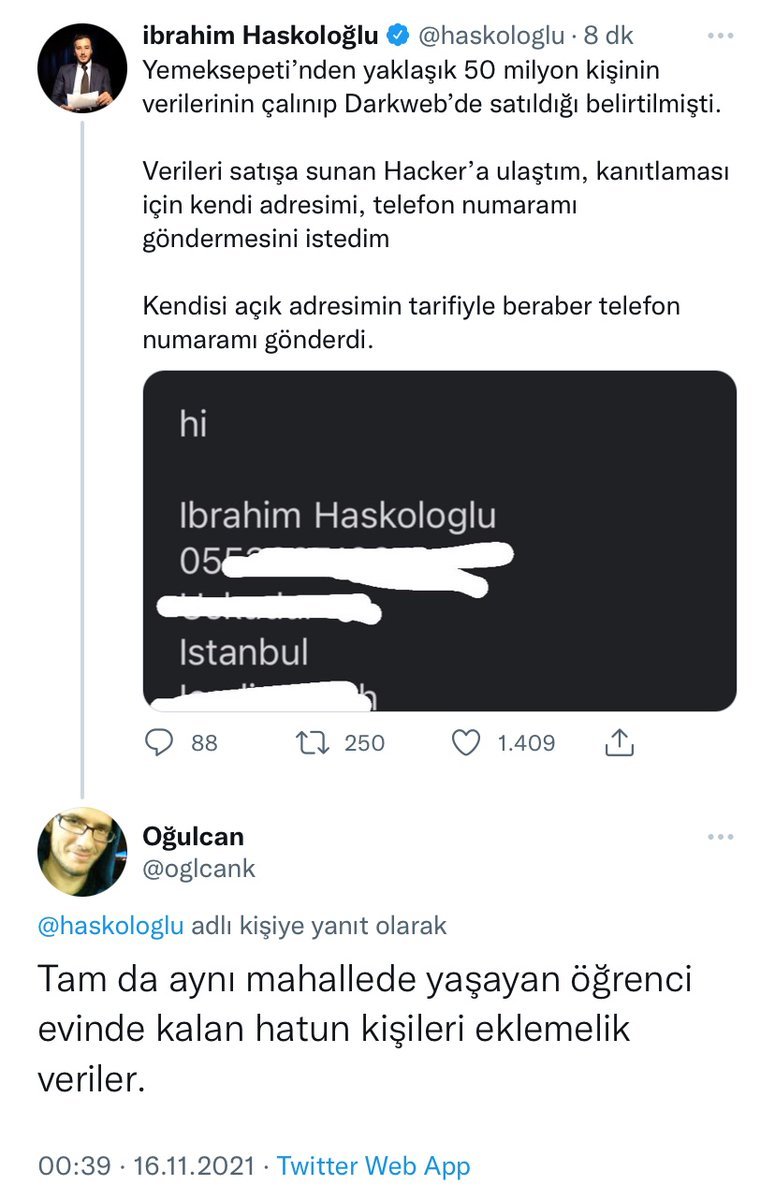Click the "8 dk" tweet timestamp

608,37
